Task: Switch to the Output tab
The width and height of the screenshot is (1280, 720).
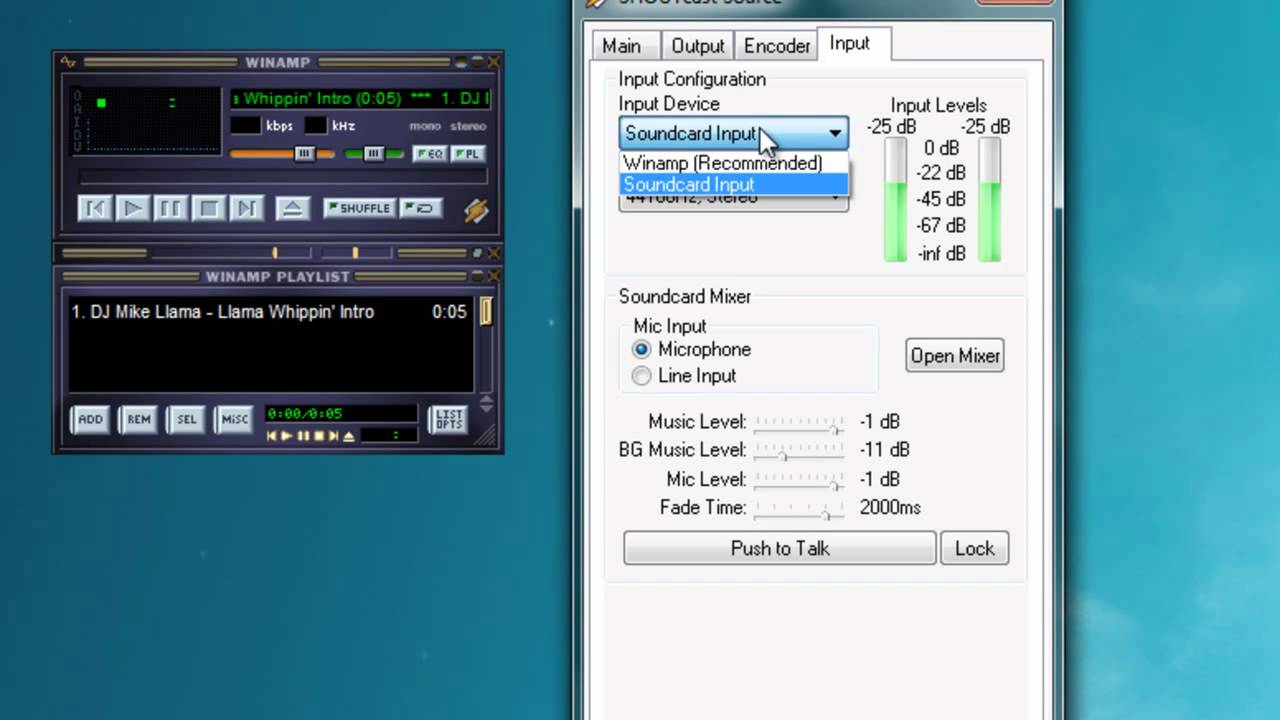Action: pyautogui.click(x=698, y=46)
